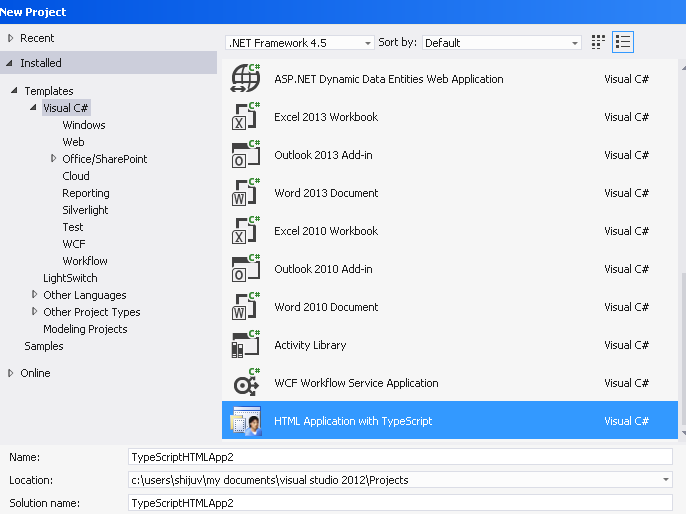686x514 pixels.
Task: Select 'Outlook 2010 Add-in' template name
Action: point(323,269)
